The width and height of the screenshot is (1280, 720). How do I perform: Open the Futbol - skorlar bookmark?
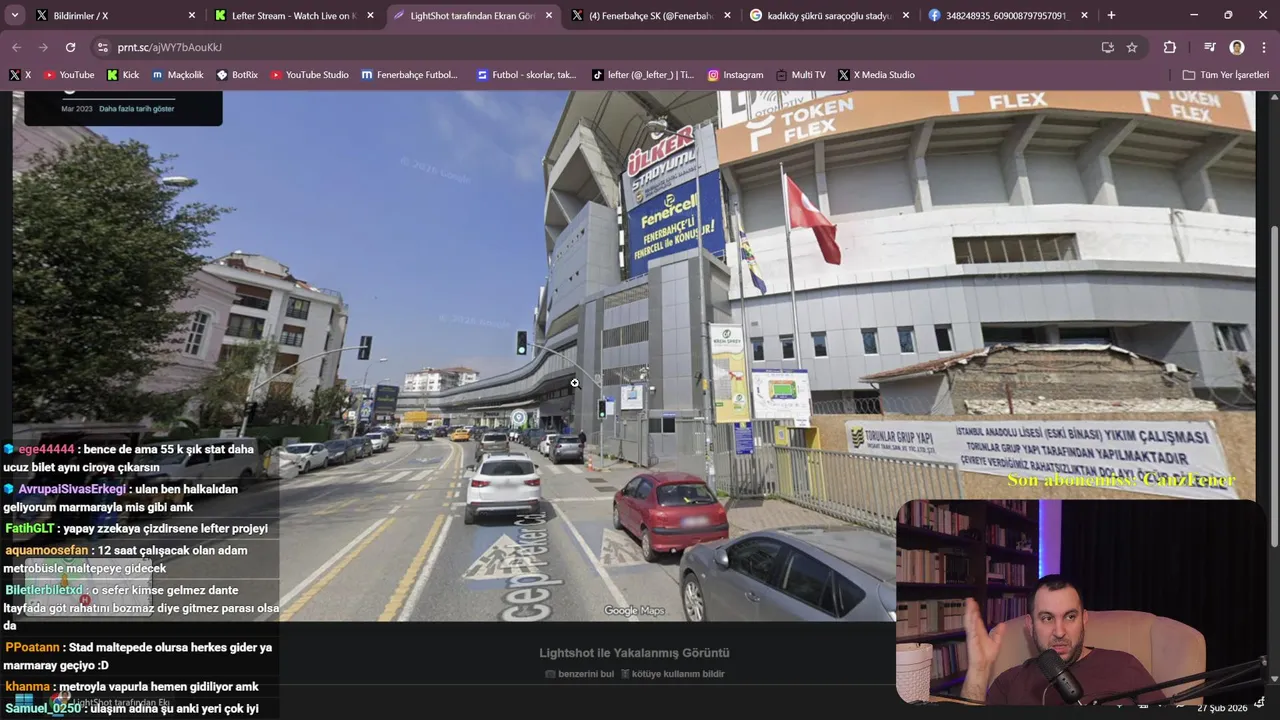[x=527, y=75]
